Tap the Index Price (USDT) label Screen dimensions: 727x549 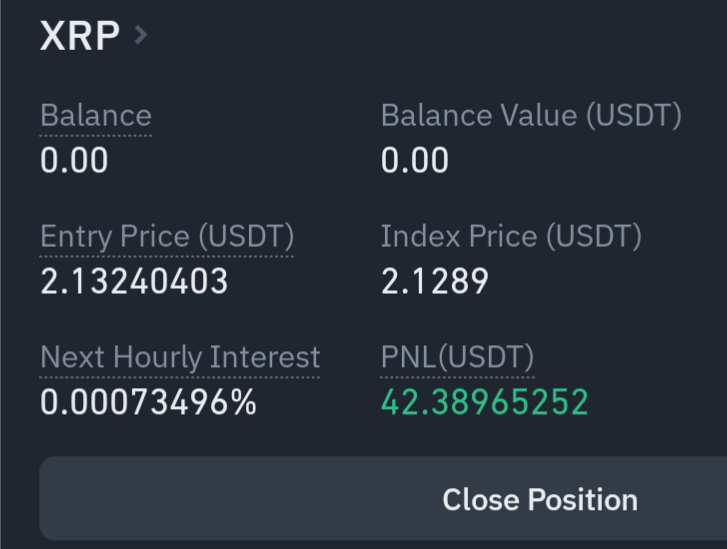click(510, 237)
